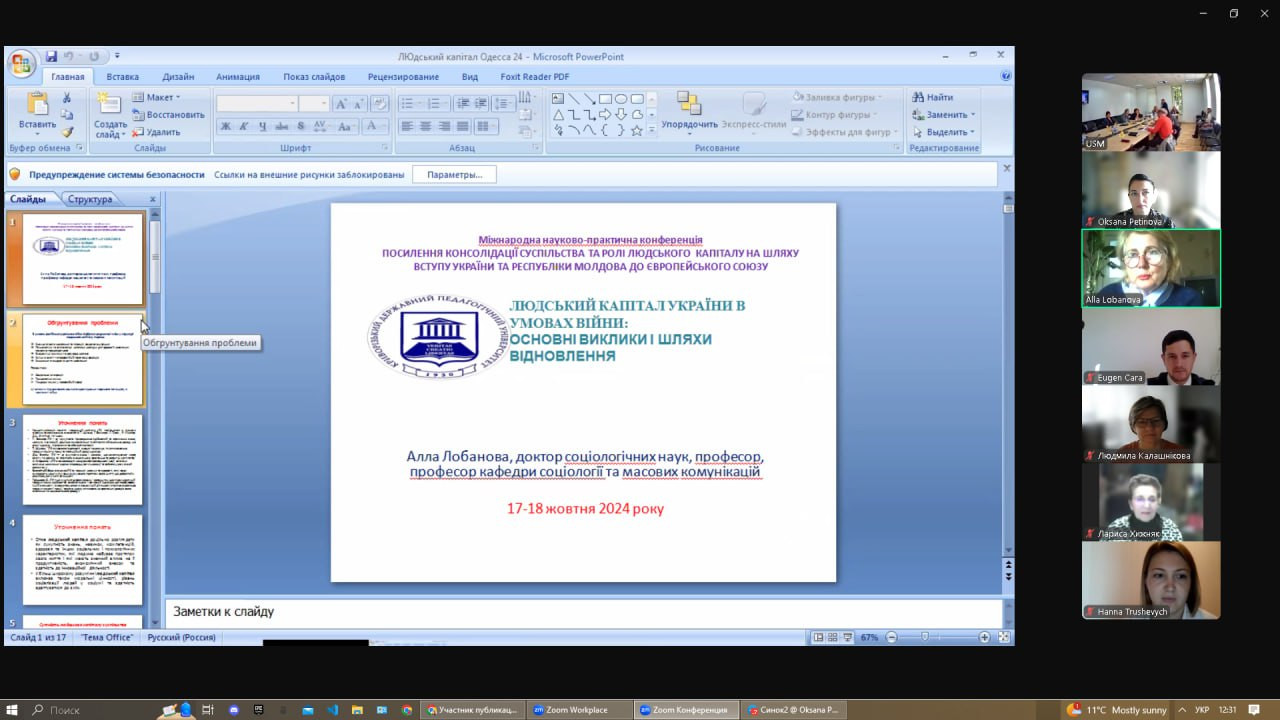This screenshot has width=1280, height=720.
Task: Toggle bold (Ж) formatting
Action: [226, 126]
